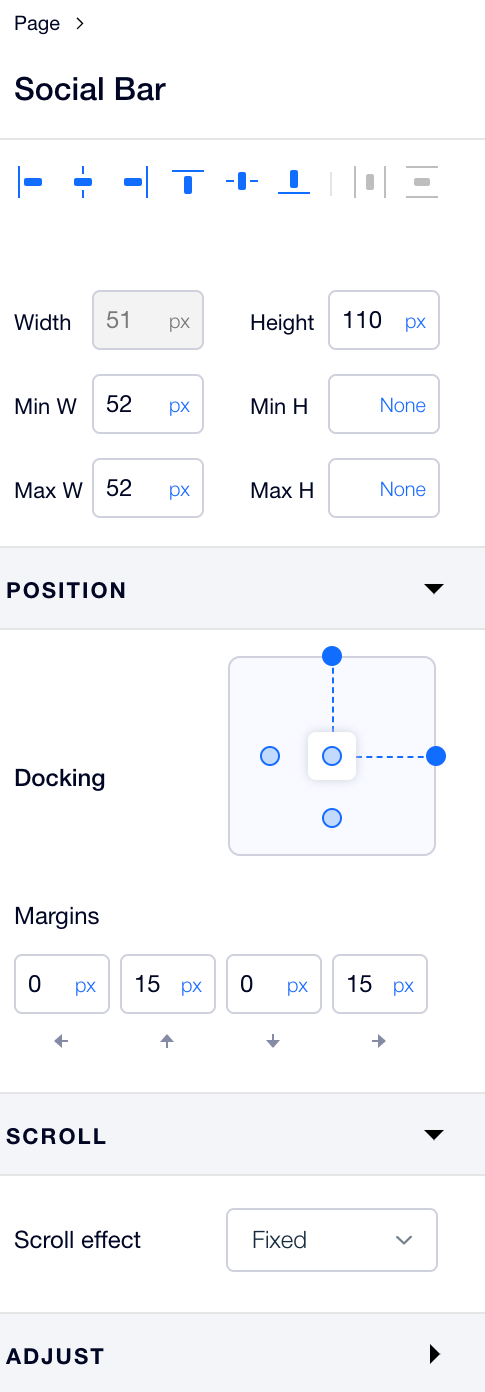Collapse the Position section
485x1392 pixels.
click(433, 589)
